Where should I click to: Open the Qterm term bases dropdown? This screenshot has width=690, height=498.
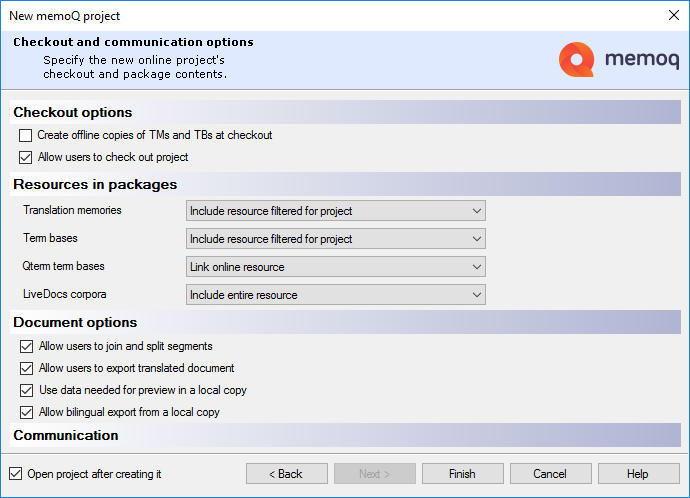point(335,267)
